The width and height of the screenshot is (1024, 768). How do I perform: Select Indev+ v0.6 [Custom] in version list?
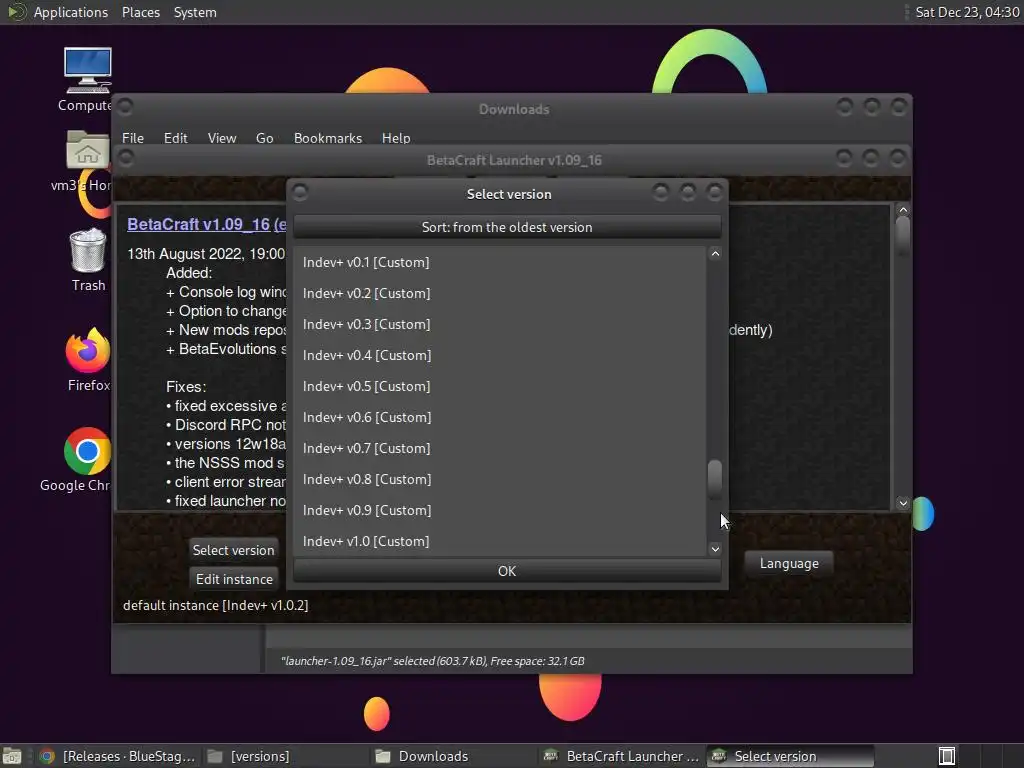500,417
